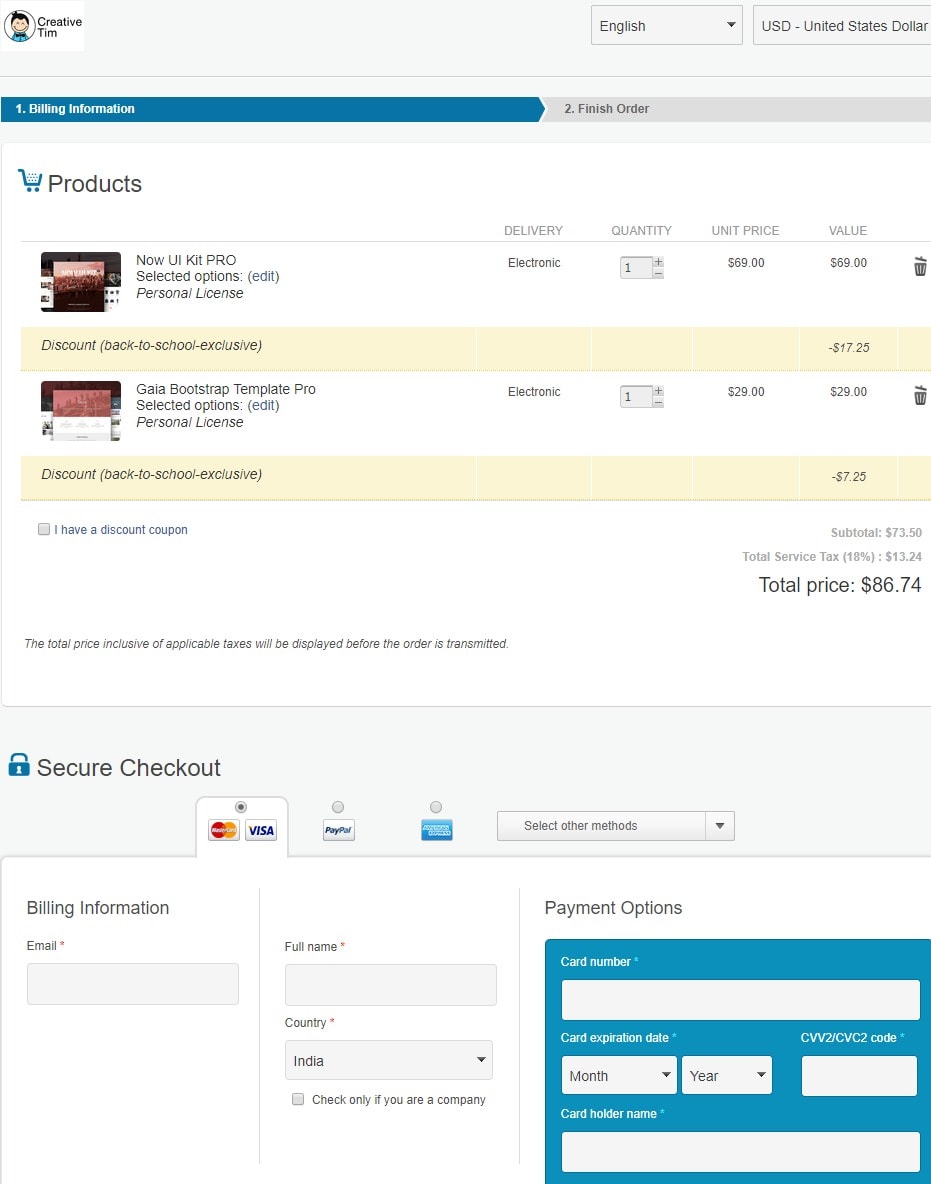931x1184 pixels.
Task: Open Gaia Bootstrap Template Pro thumbnail
Action: pyautogui.click(x=81, y=411)
